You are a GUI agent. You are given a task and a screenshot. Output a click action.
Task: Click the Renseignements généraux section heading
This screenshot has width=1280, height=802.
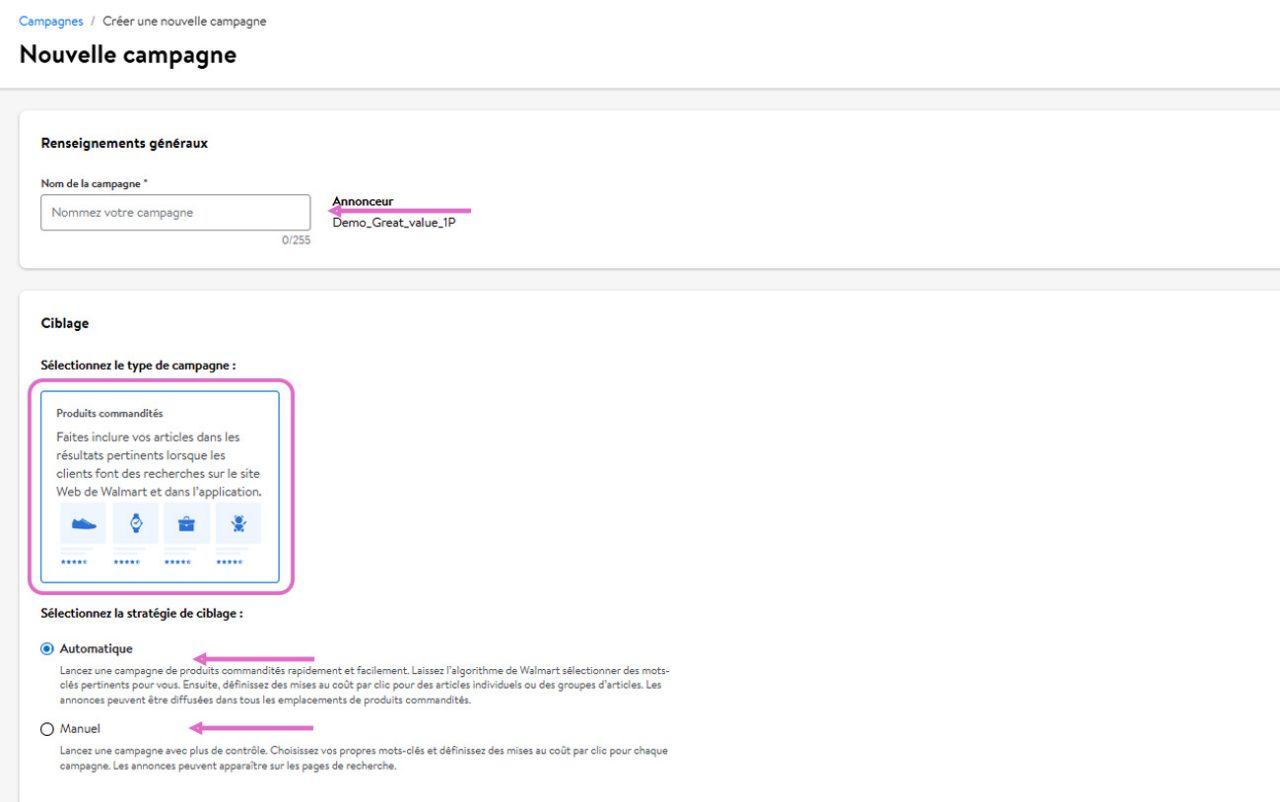pyautogui.click(x=124, y=143)
